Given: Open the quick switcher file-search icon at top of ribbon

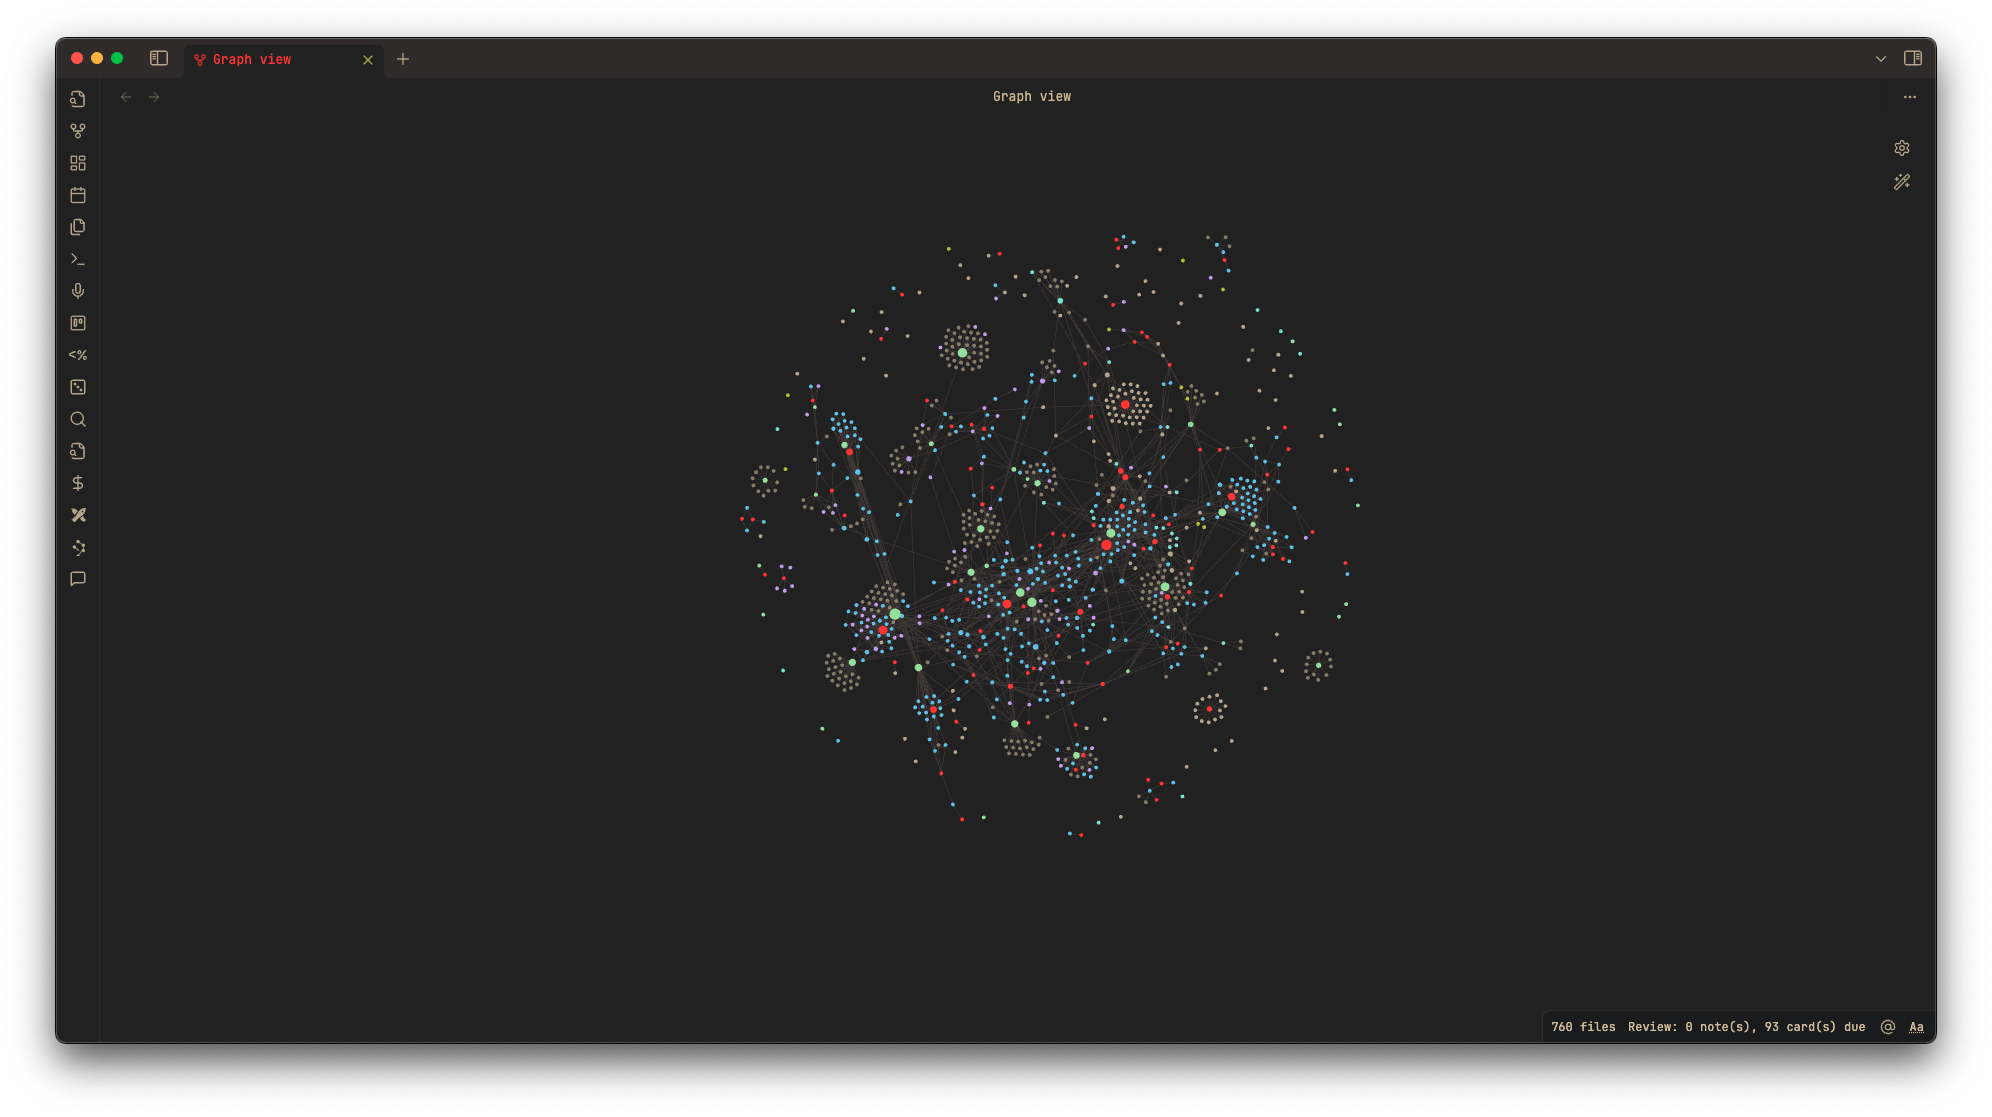Looking at the screenshot, I should pos(78,99).
